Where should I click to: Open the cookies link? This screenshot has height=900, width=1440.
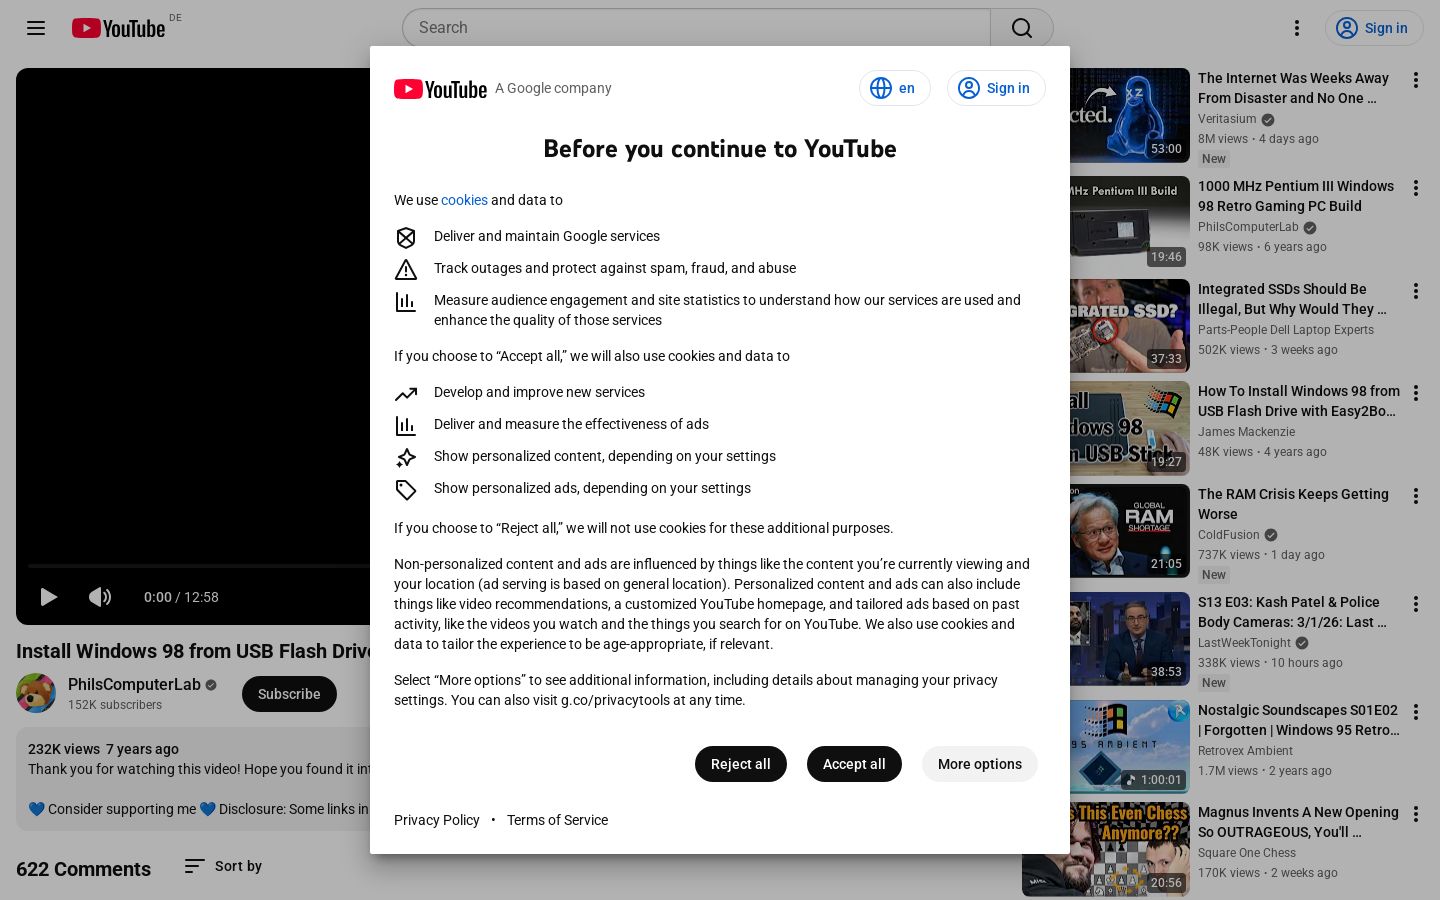click(x=464, y=200)
